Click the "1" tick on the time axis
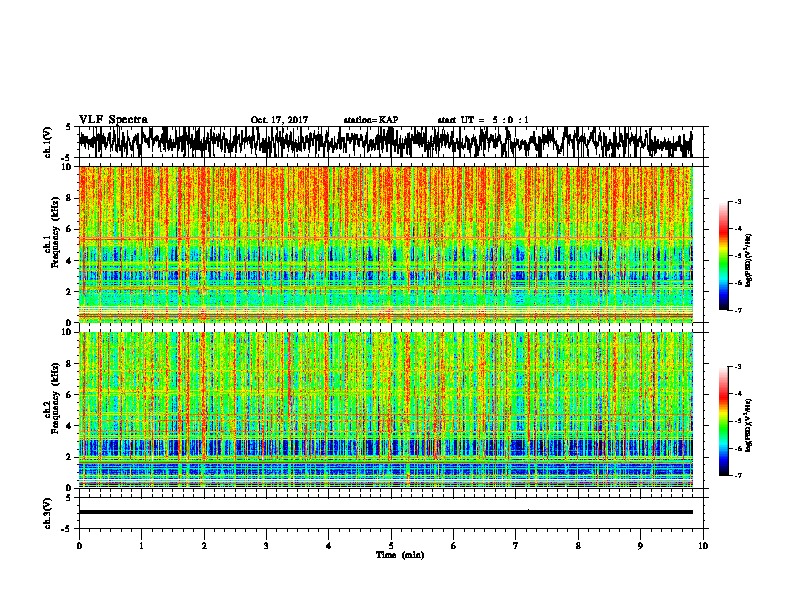Image resolution: width=792 pixels, height=612 pixels. click(x=141, y=546)
